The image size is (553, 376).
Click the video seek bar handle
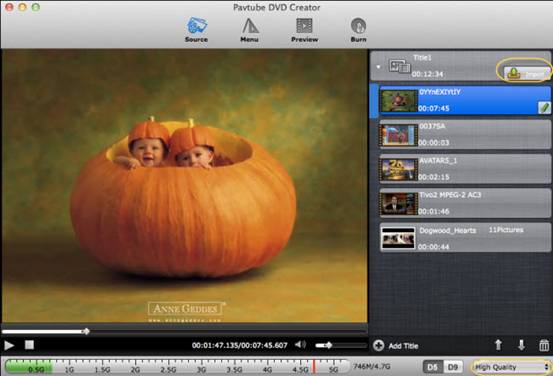[86, 331]
